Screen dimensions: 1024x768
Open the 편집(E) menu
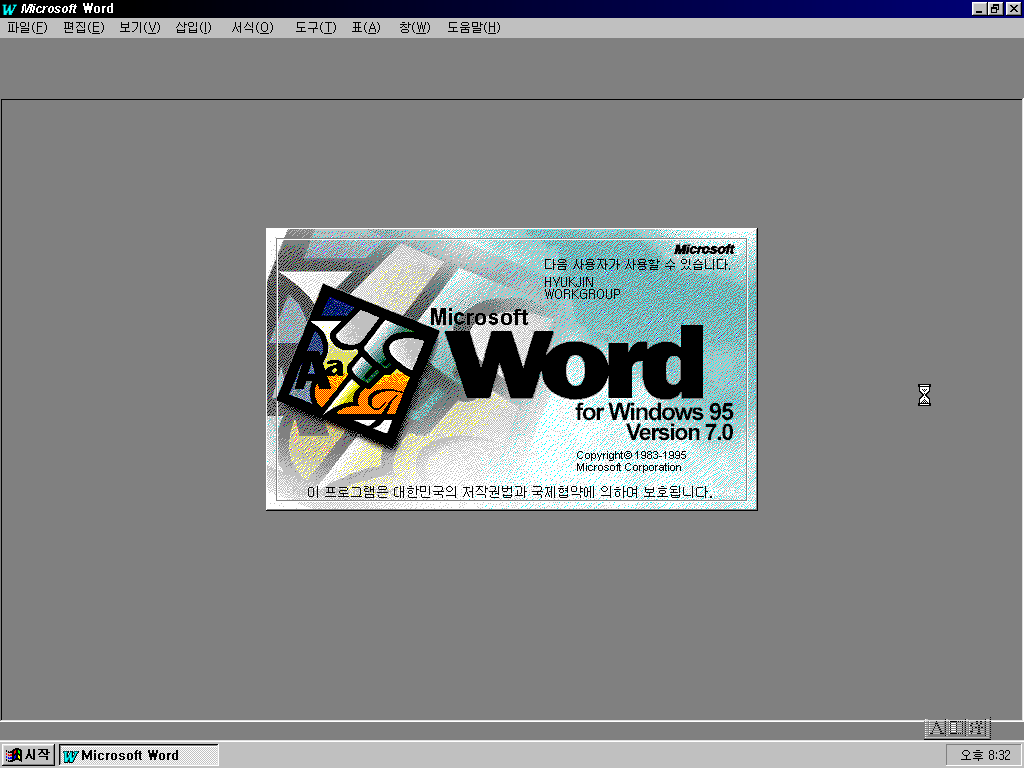click(x=84, y=27)
